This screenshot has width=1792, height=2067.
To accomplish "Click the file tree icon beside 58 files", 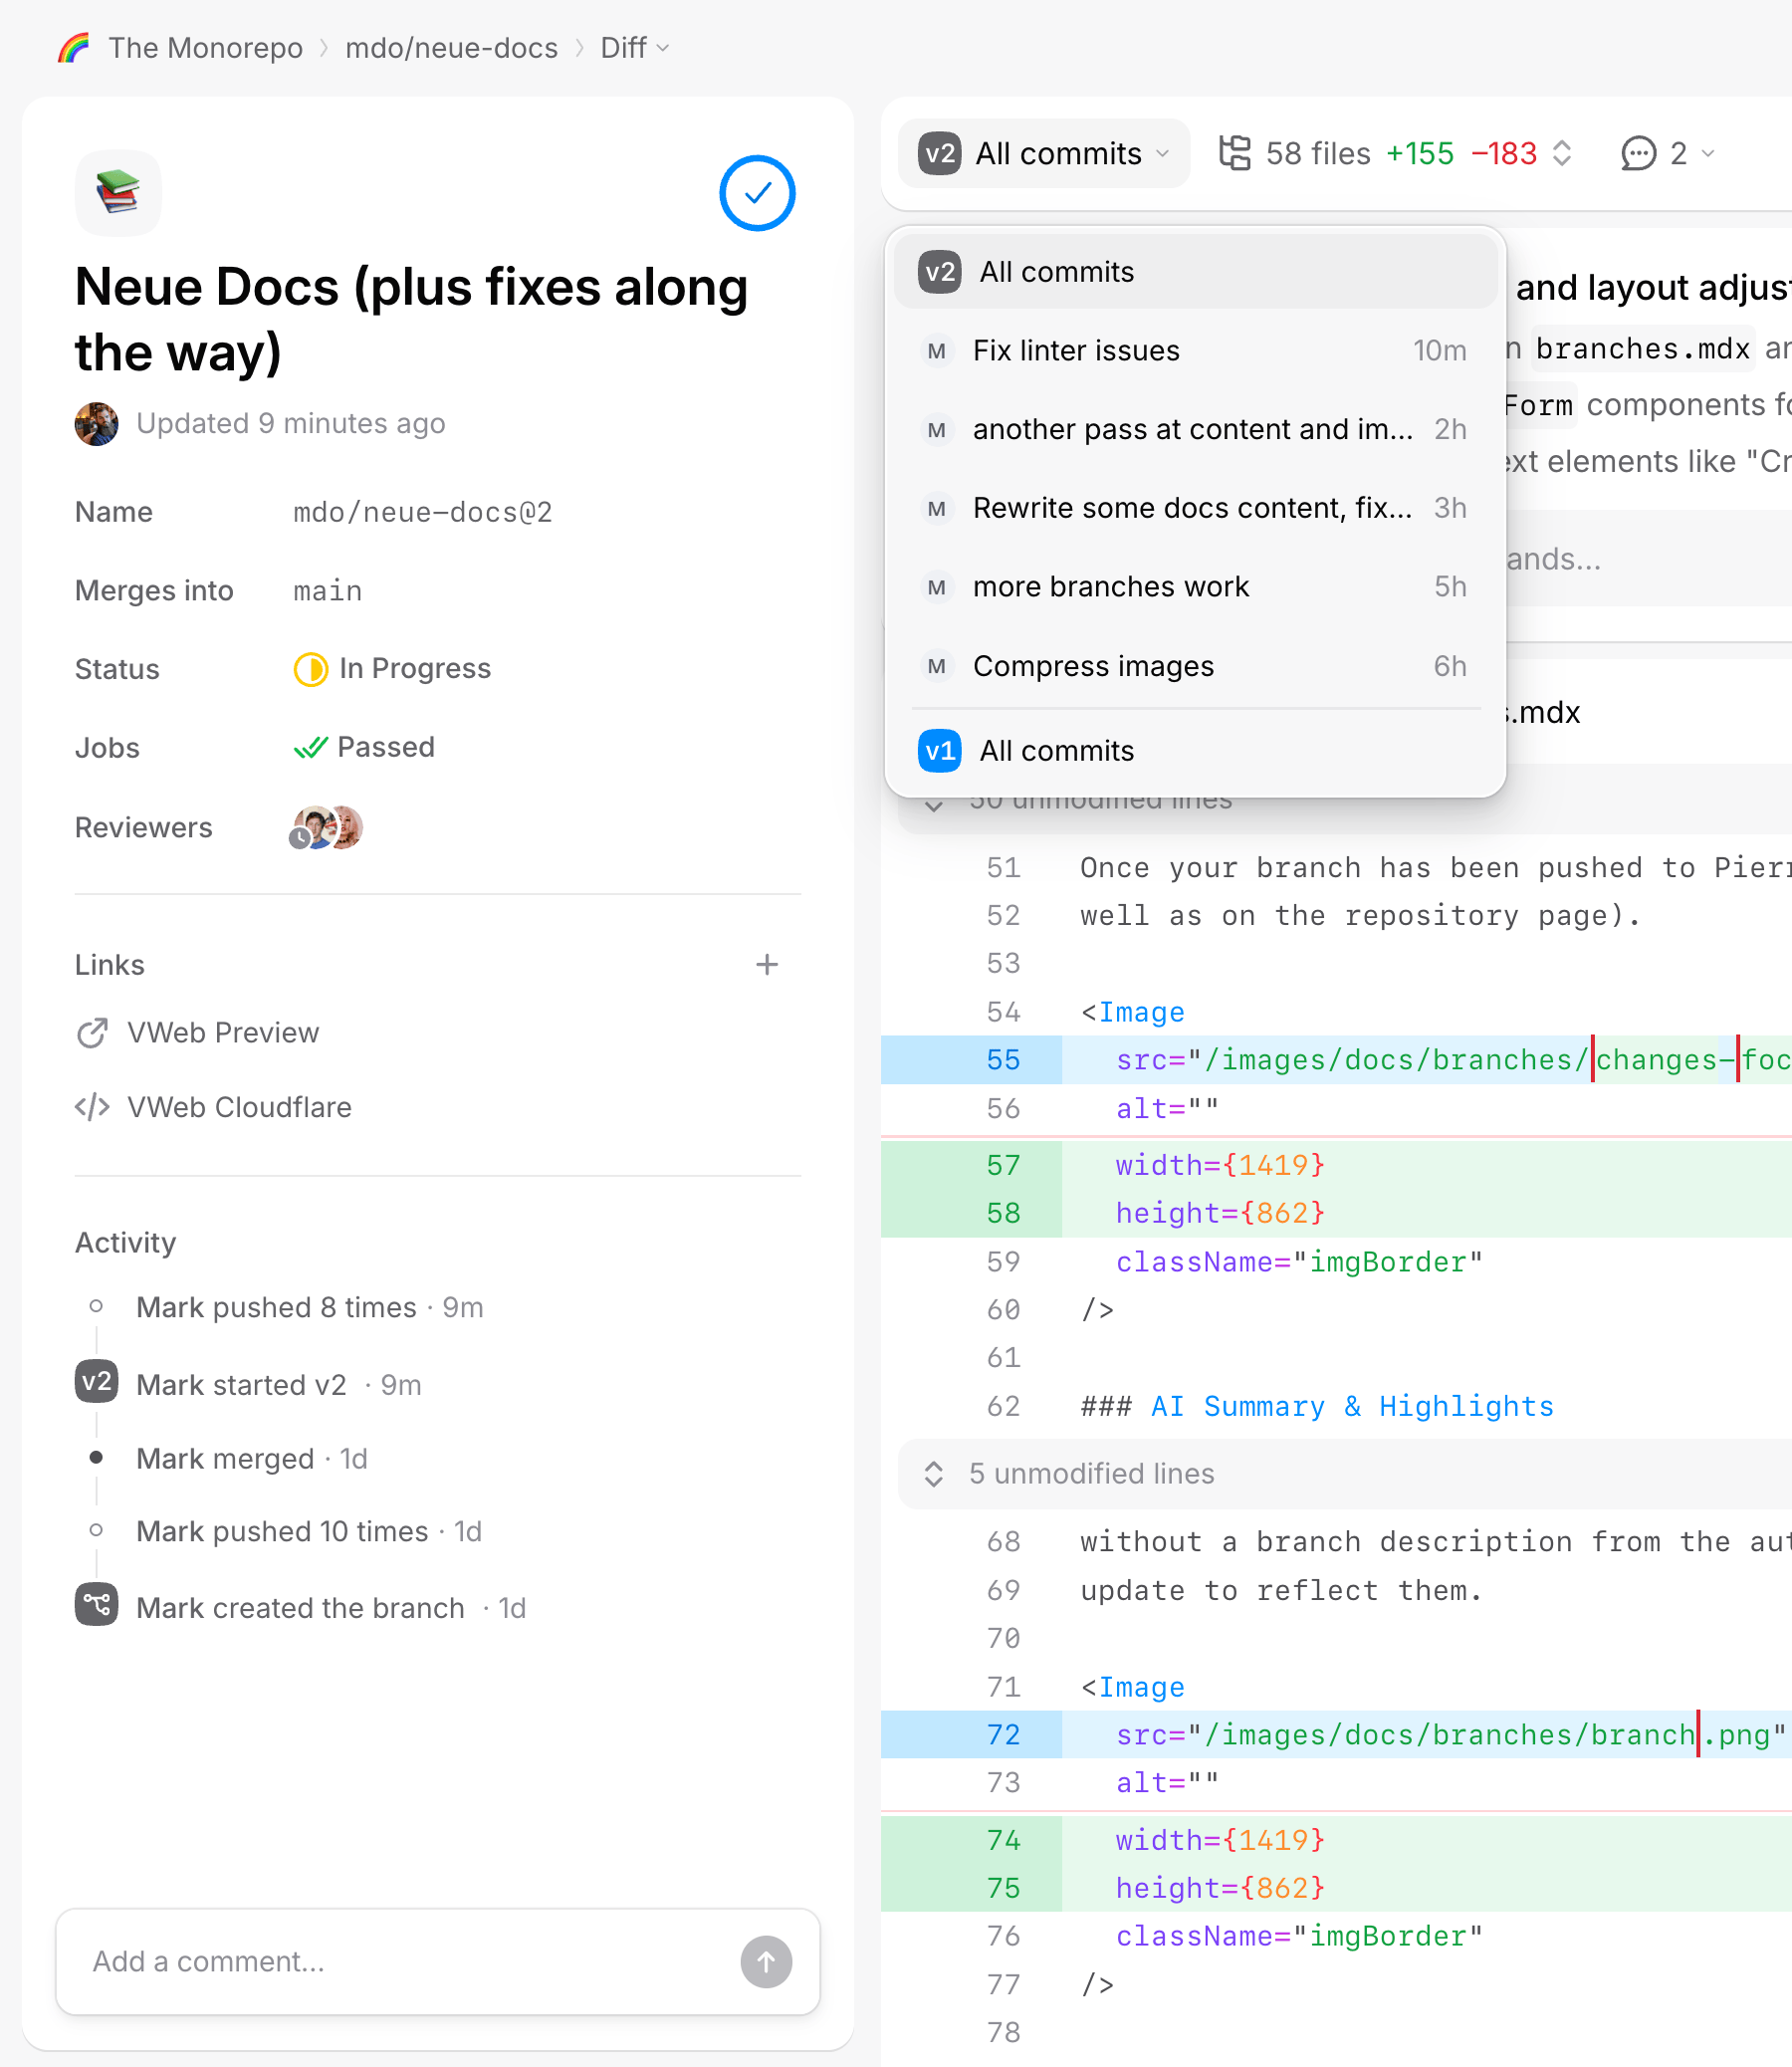I will click(x=1235, y=154).
